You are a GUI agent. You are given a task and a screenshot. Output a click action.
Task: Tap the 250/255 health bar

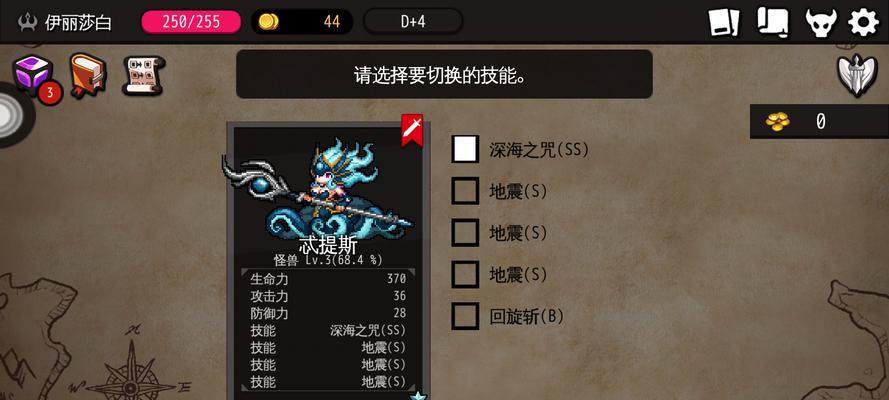(191, 22)
